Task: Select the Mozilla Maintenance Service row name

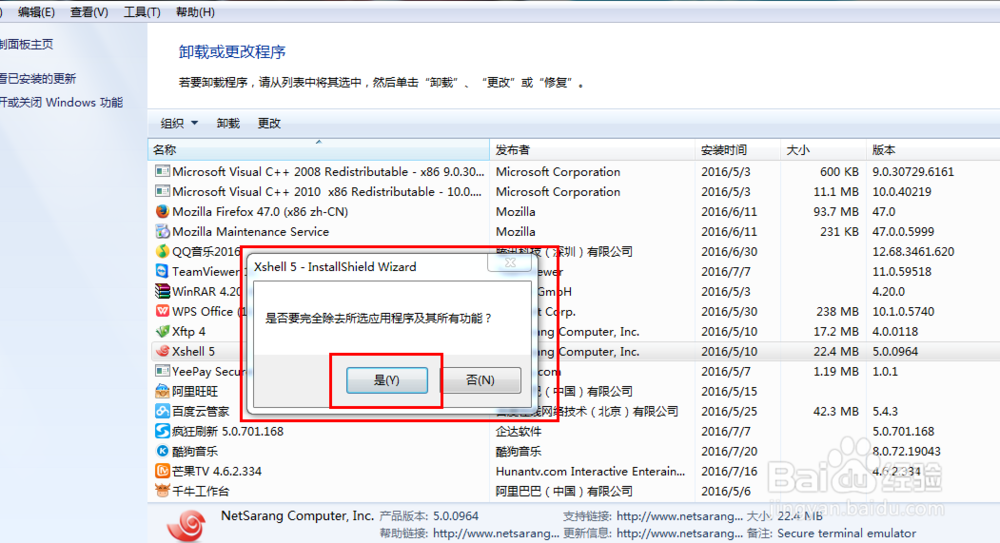Action: (x=251, y=232)
